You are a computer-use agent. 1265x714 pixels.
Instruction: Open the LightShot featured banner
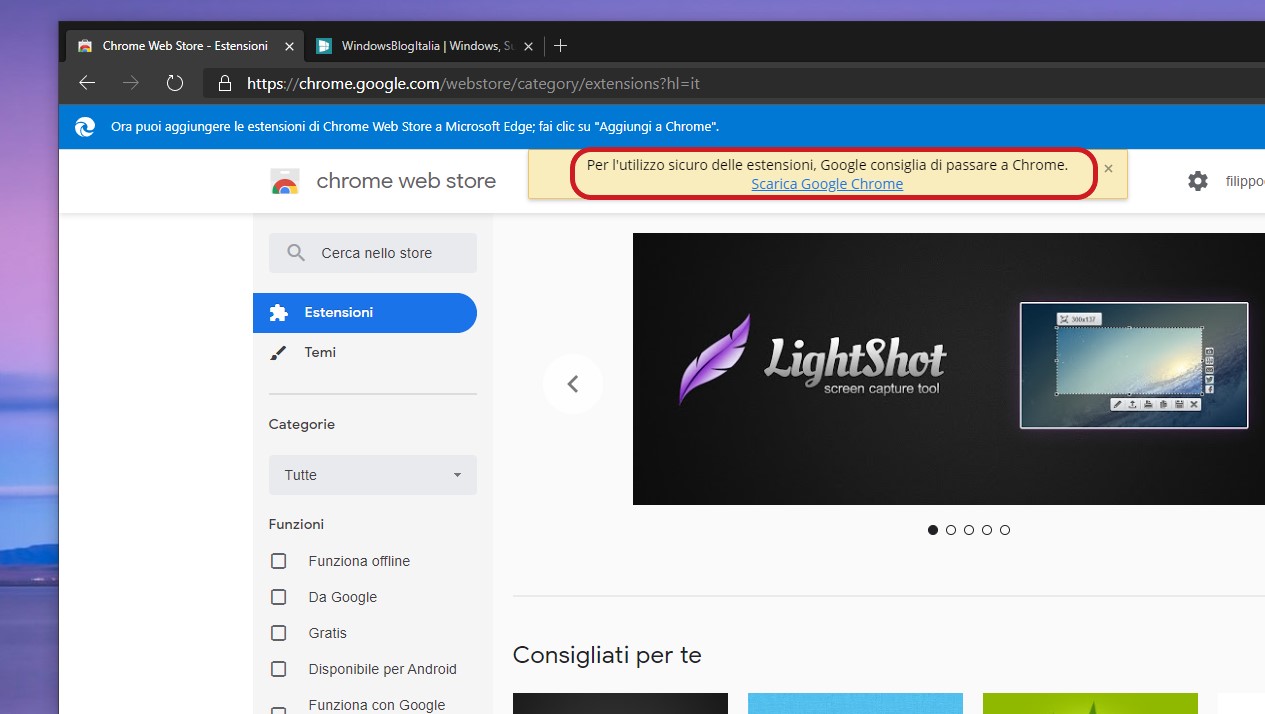pyautogui.click(x=948, y=369)
